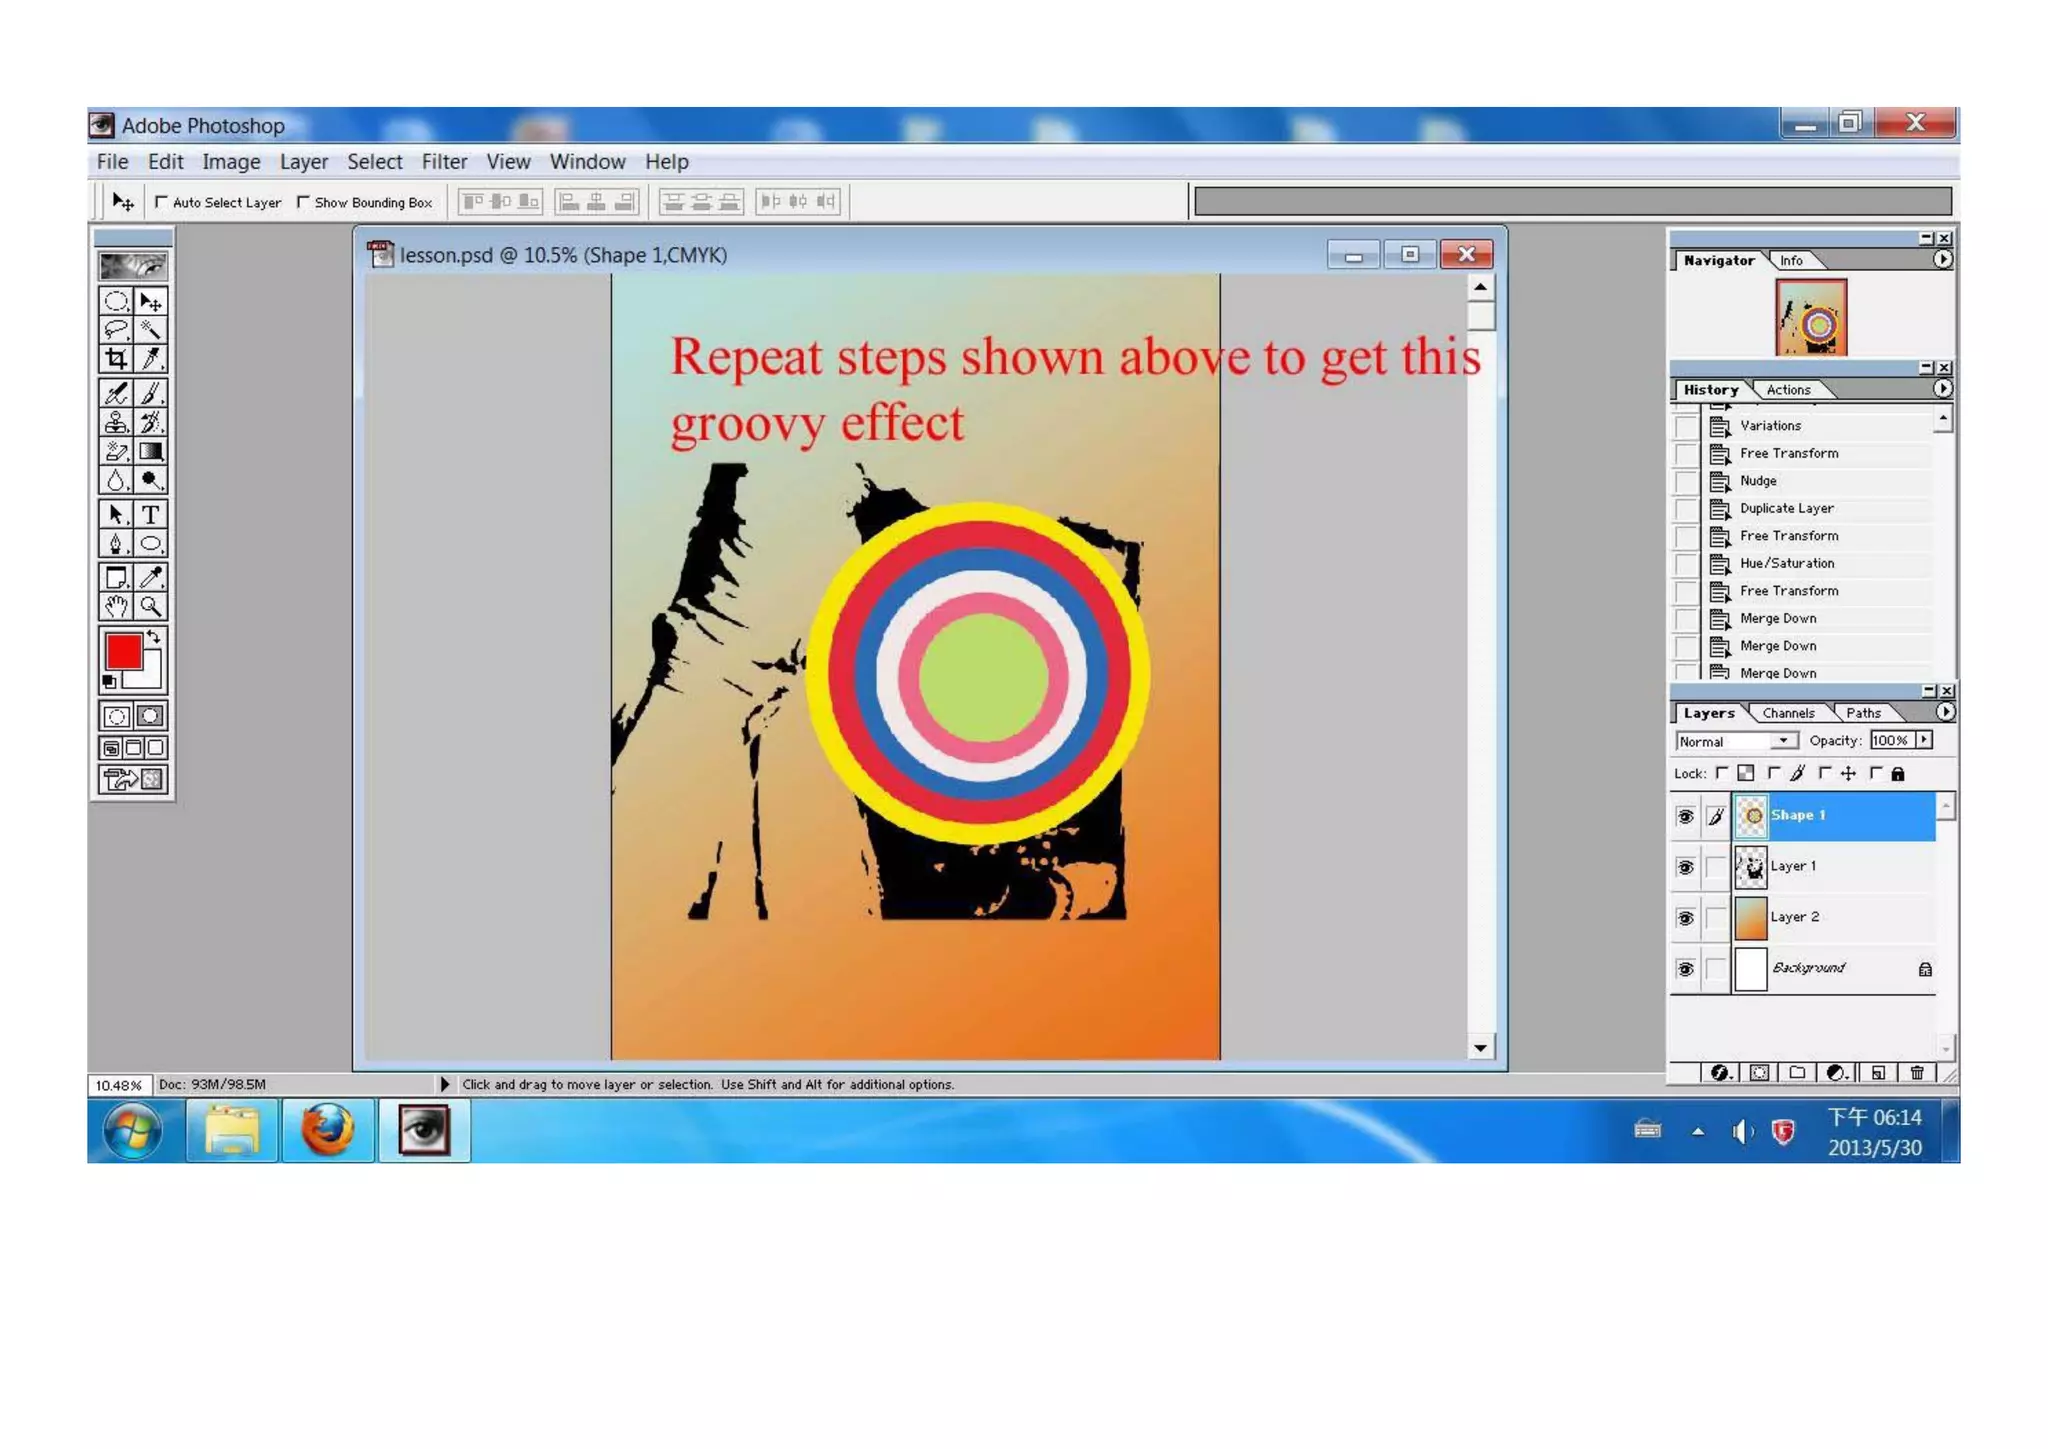Switch to the Channels tab
2048x1449 pixels.
pyautogui.click(x=1788, y=713)
